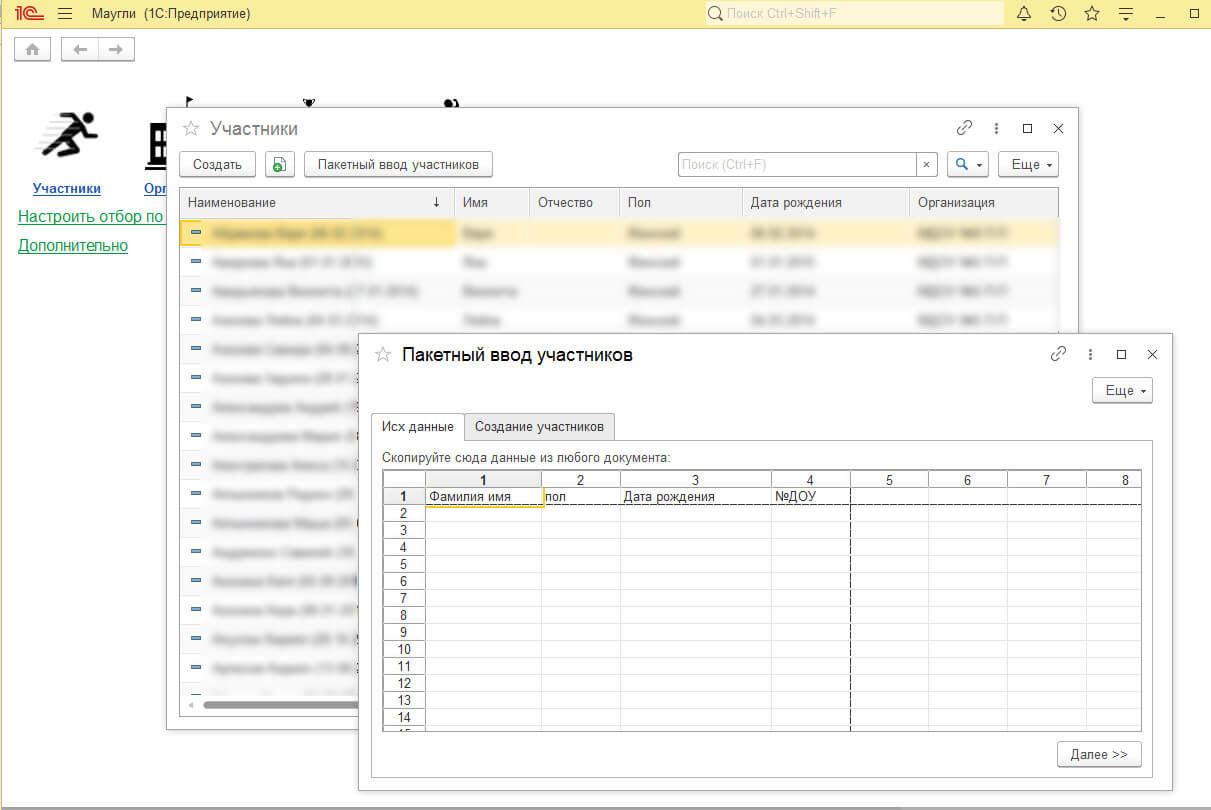Viewport: 1211px width, 810px height.
Task: Open the history clock icon
Action: click(1058, 14)
